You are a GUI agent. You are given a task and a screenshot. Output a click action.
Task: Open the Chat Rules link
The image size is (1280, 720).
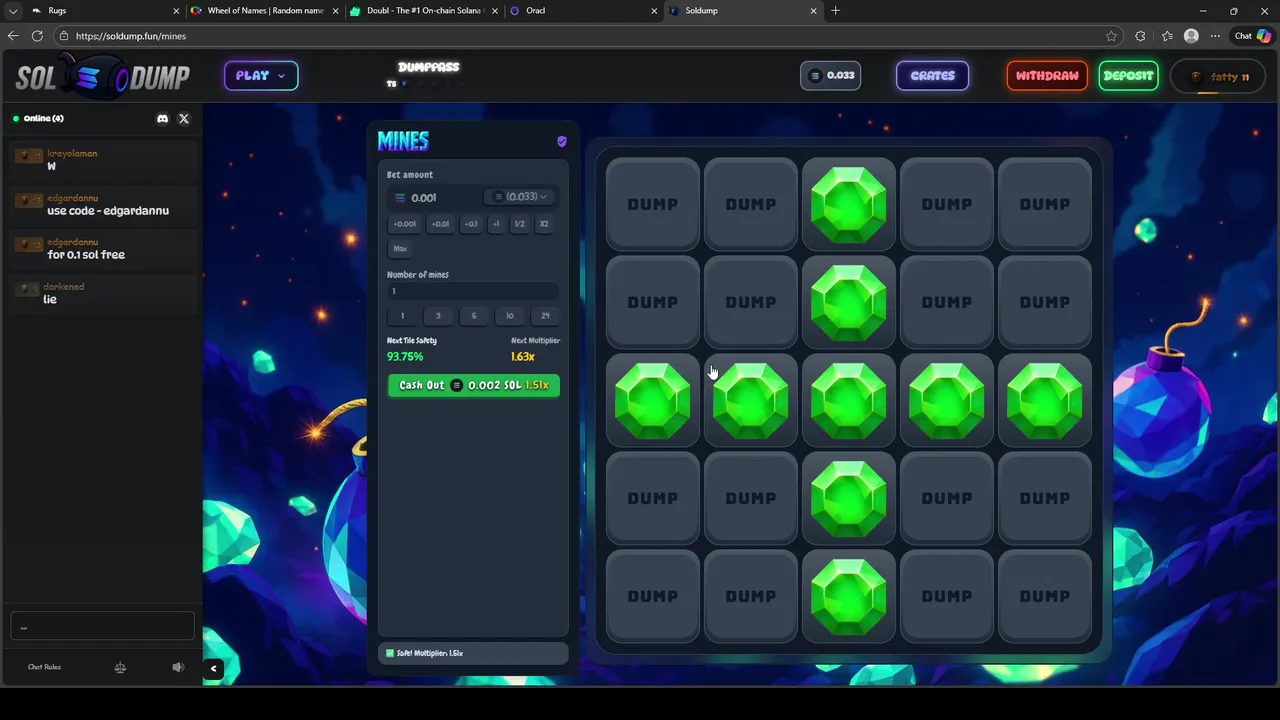[x=45, y=667]
